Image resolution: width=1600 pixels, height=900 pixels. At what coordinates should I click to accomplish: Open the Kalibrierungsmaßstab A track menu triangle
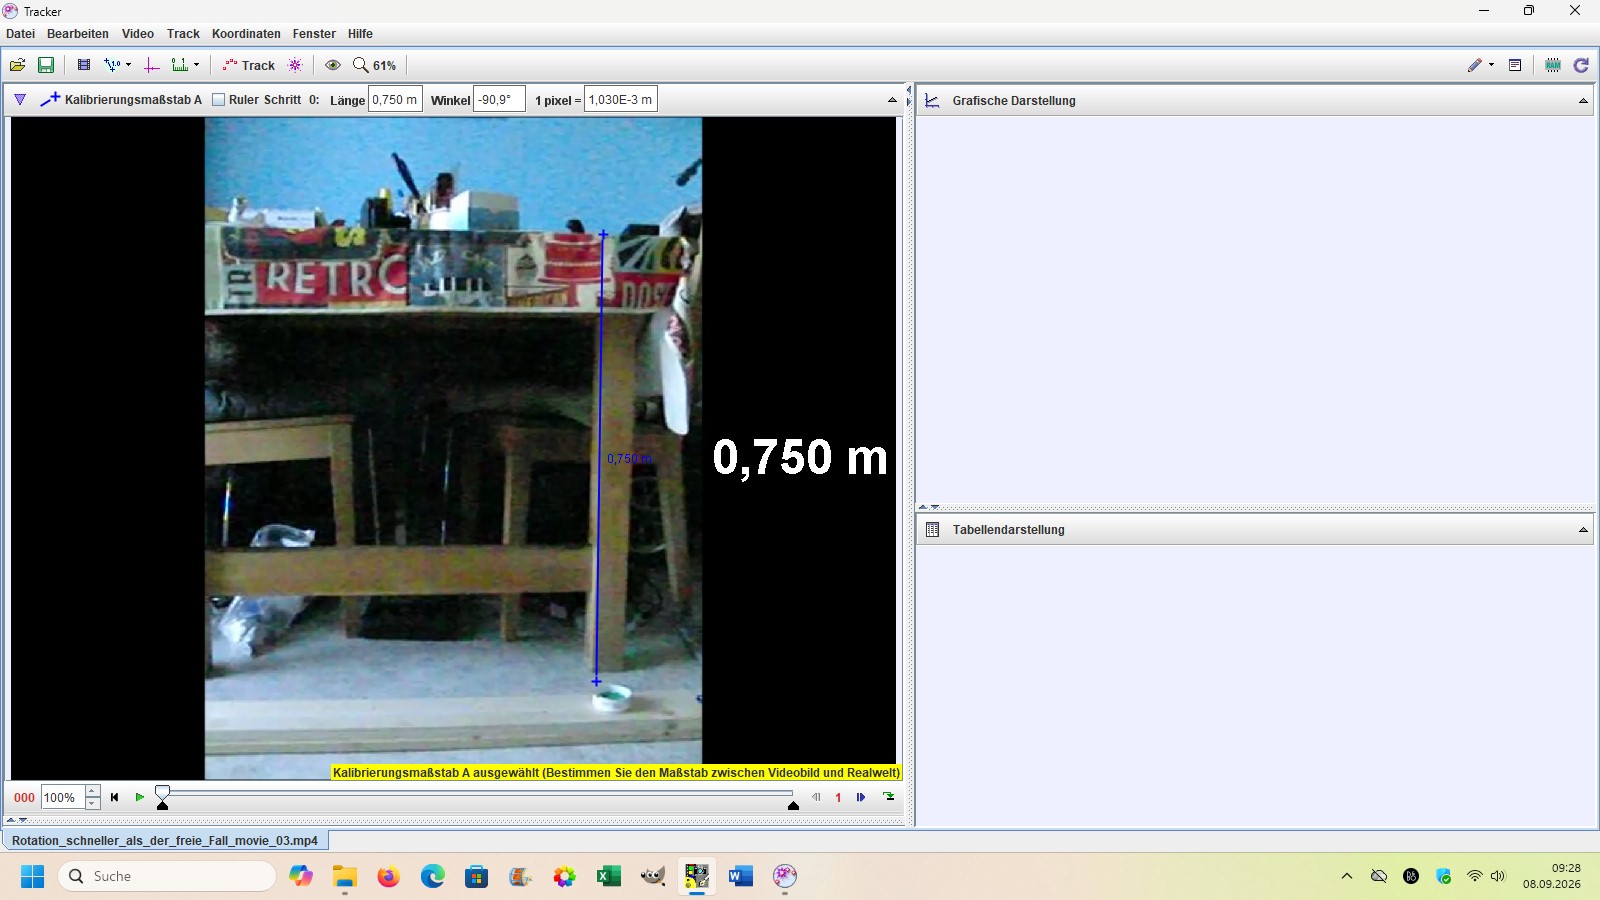(x=20, y=100)
